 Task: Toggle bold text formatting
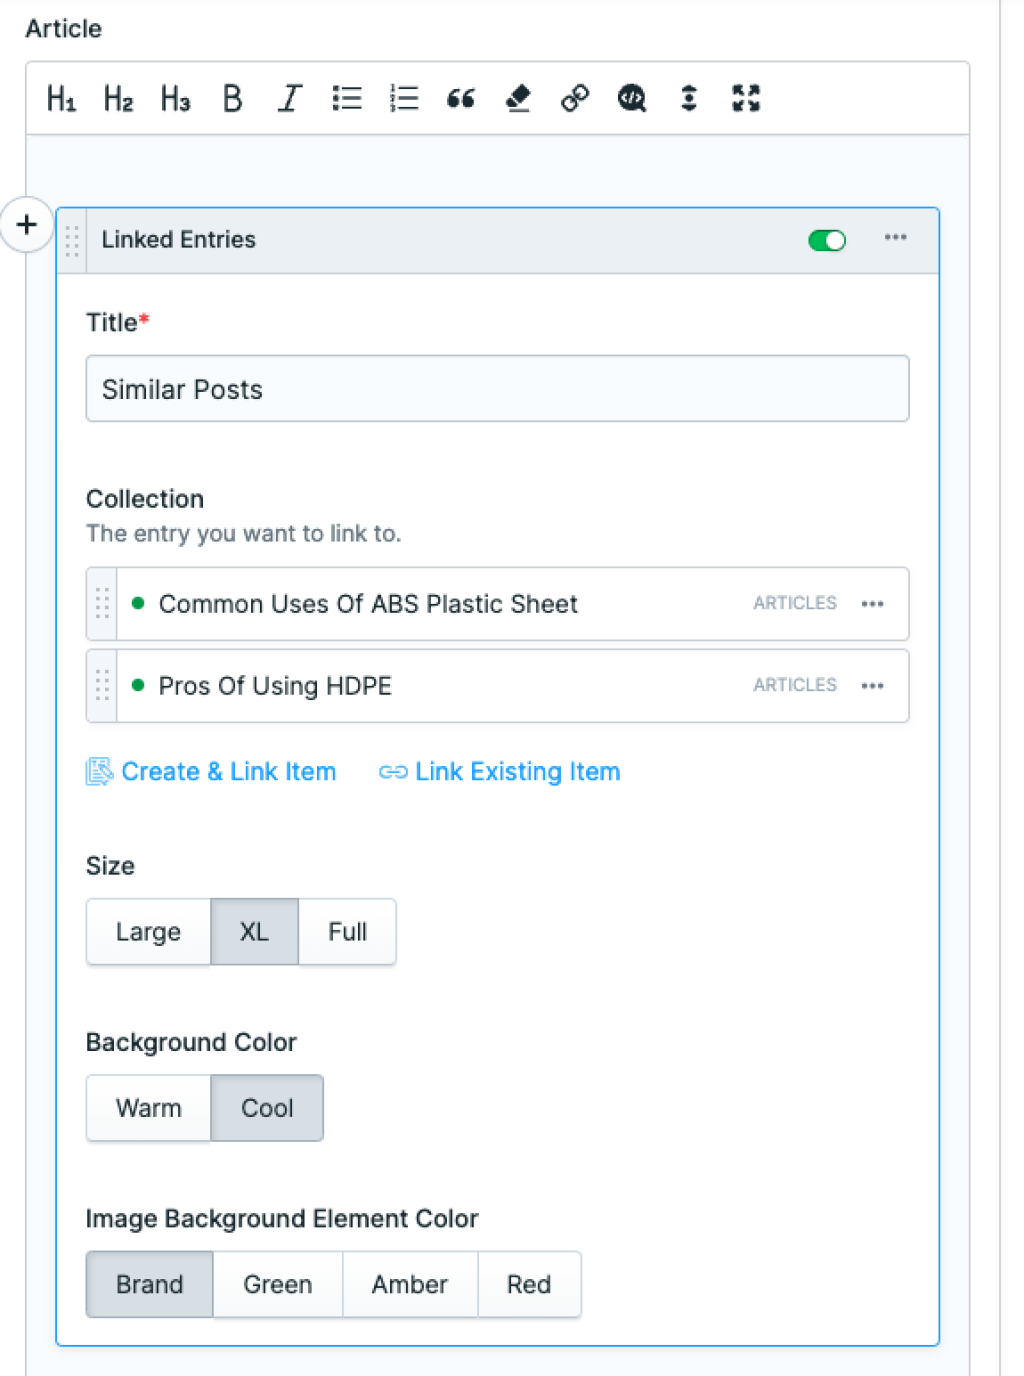[231, 98]
